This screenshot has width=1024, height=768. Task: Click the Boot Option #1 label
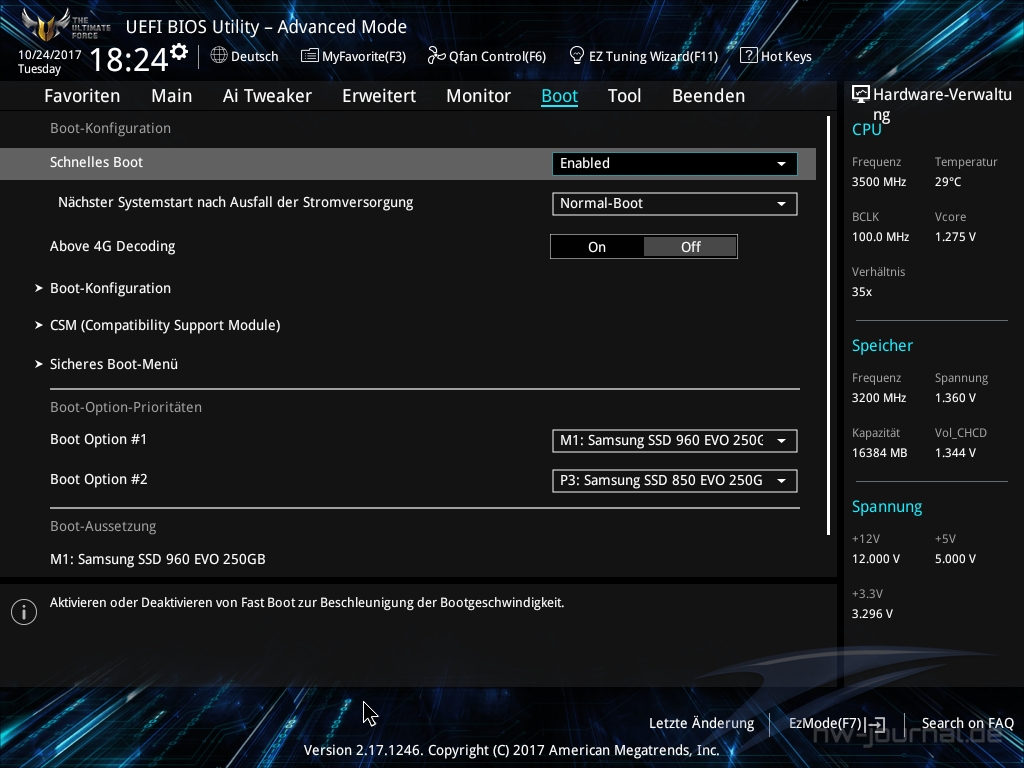pos(98,440)
